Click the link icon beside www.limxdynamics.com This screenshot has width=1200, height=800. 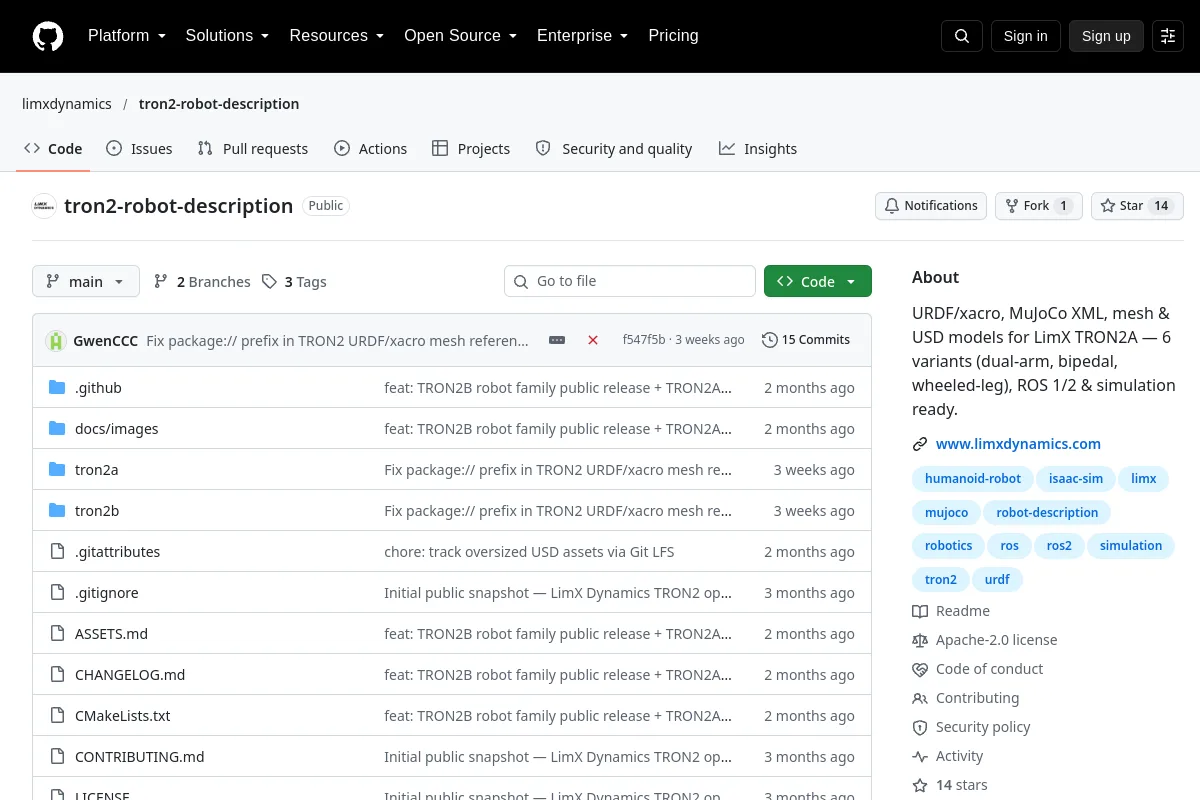click(920, 444)
